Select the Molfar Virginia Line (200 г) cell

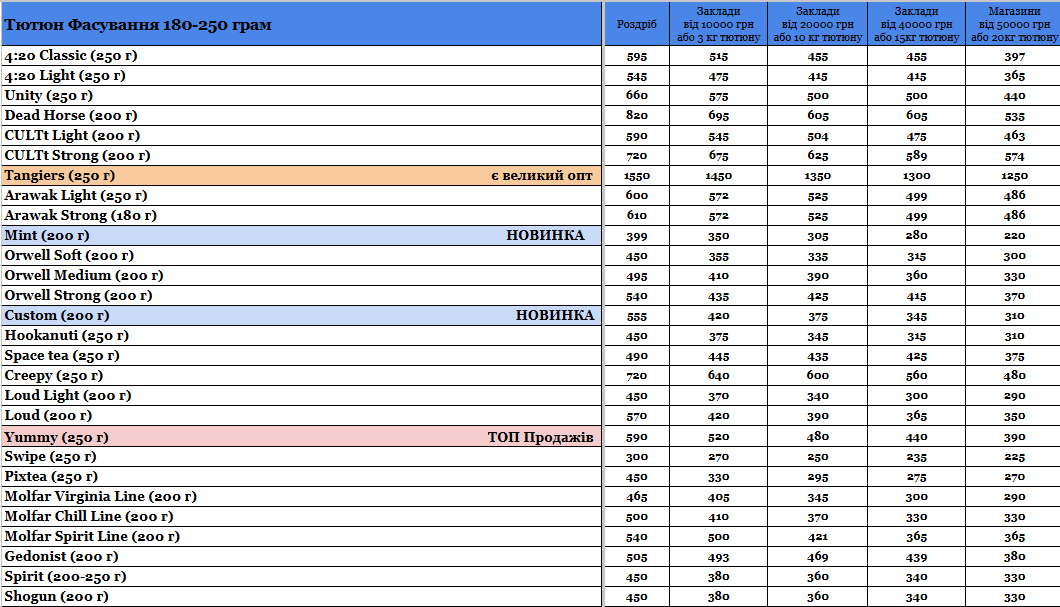[x=100, y=497]
